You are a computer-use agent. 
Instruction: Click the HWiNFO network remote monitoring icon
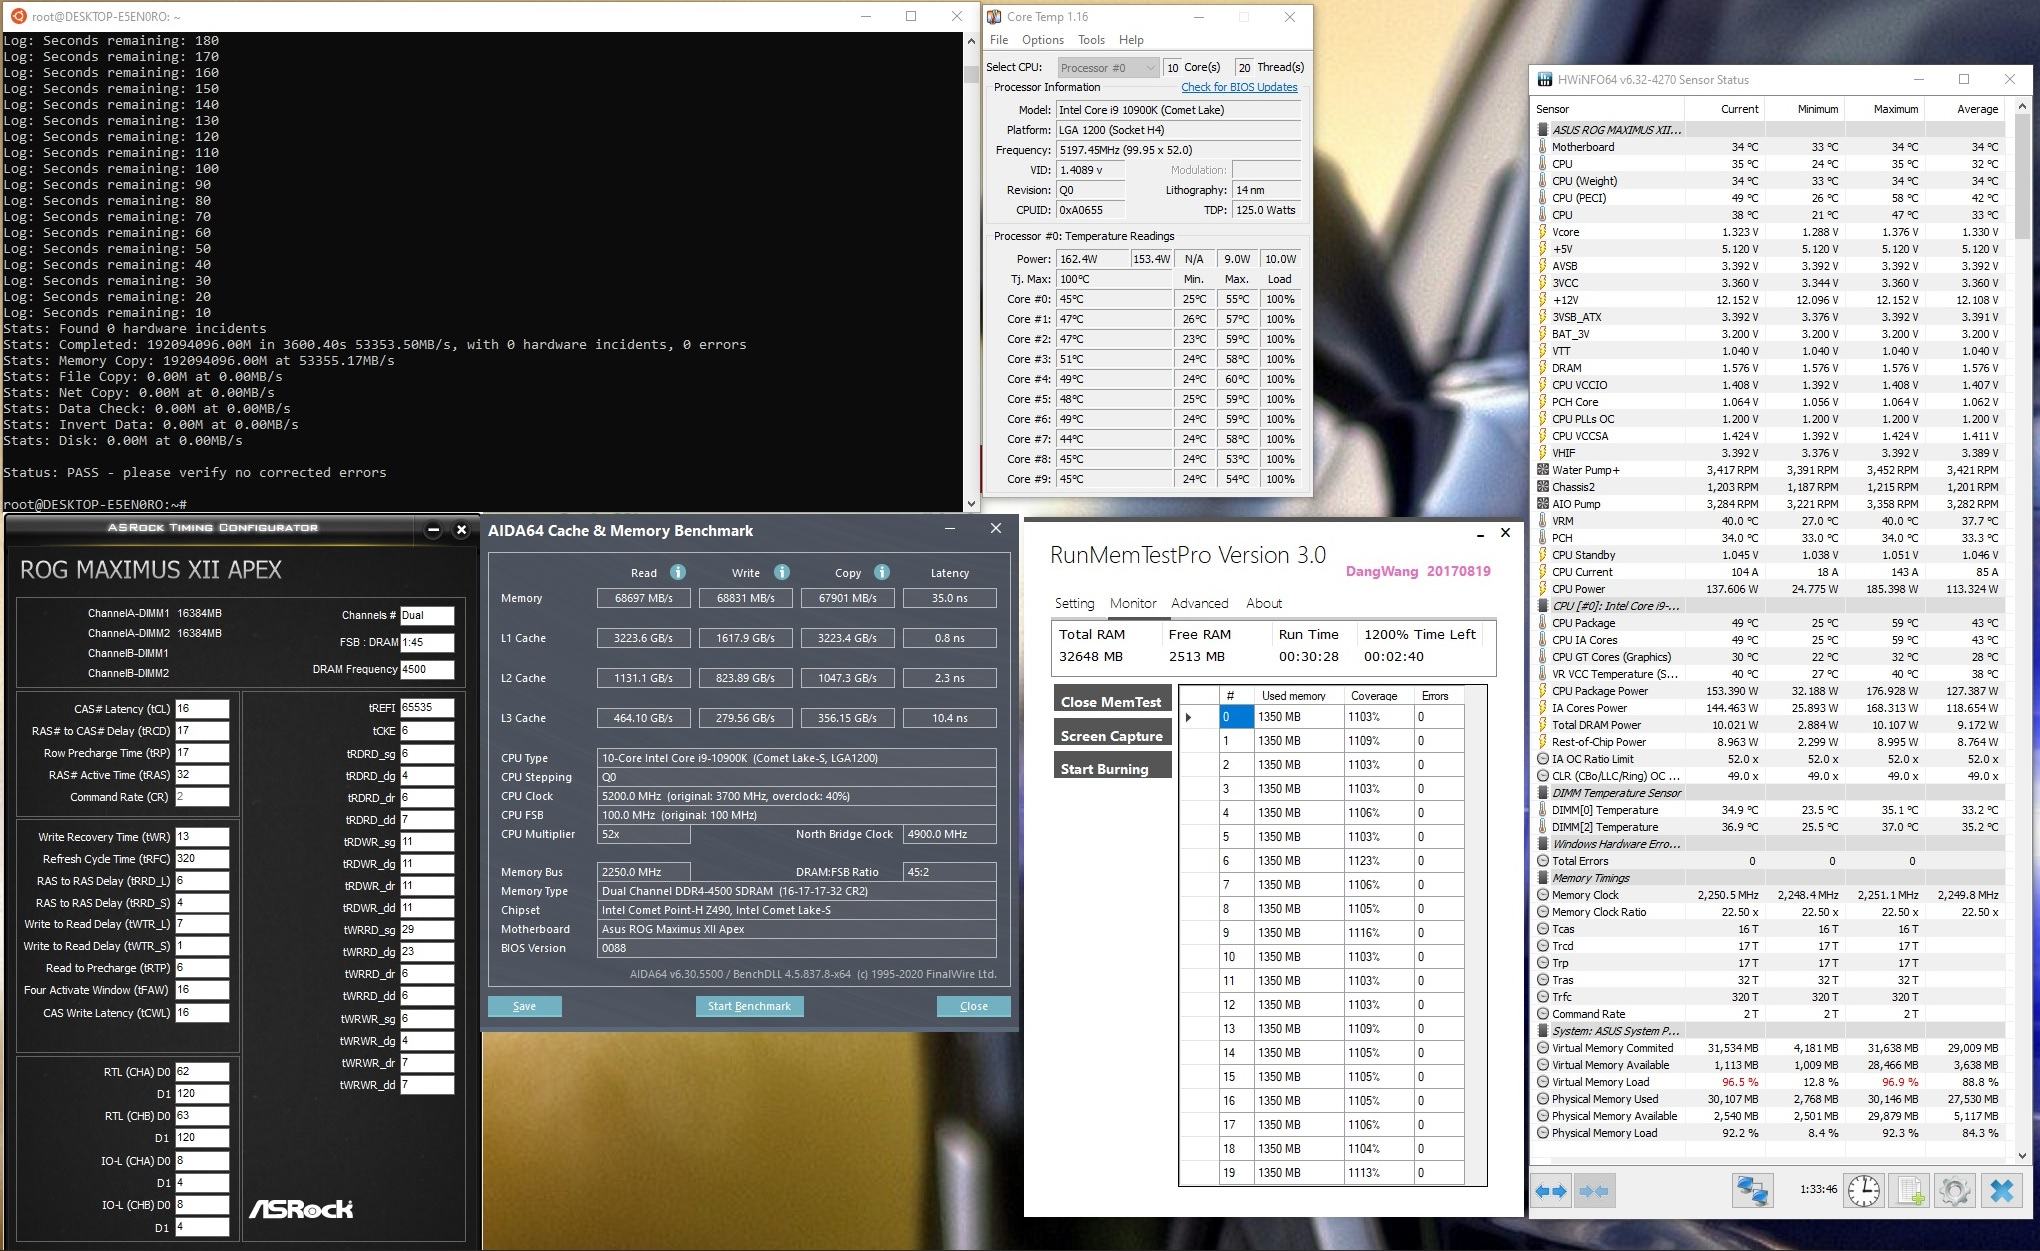tap(1752, 1190)
